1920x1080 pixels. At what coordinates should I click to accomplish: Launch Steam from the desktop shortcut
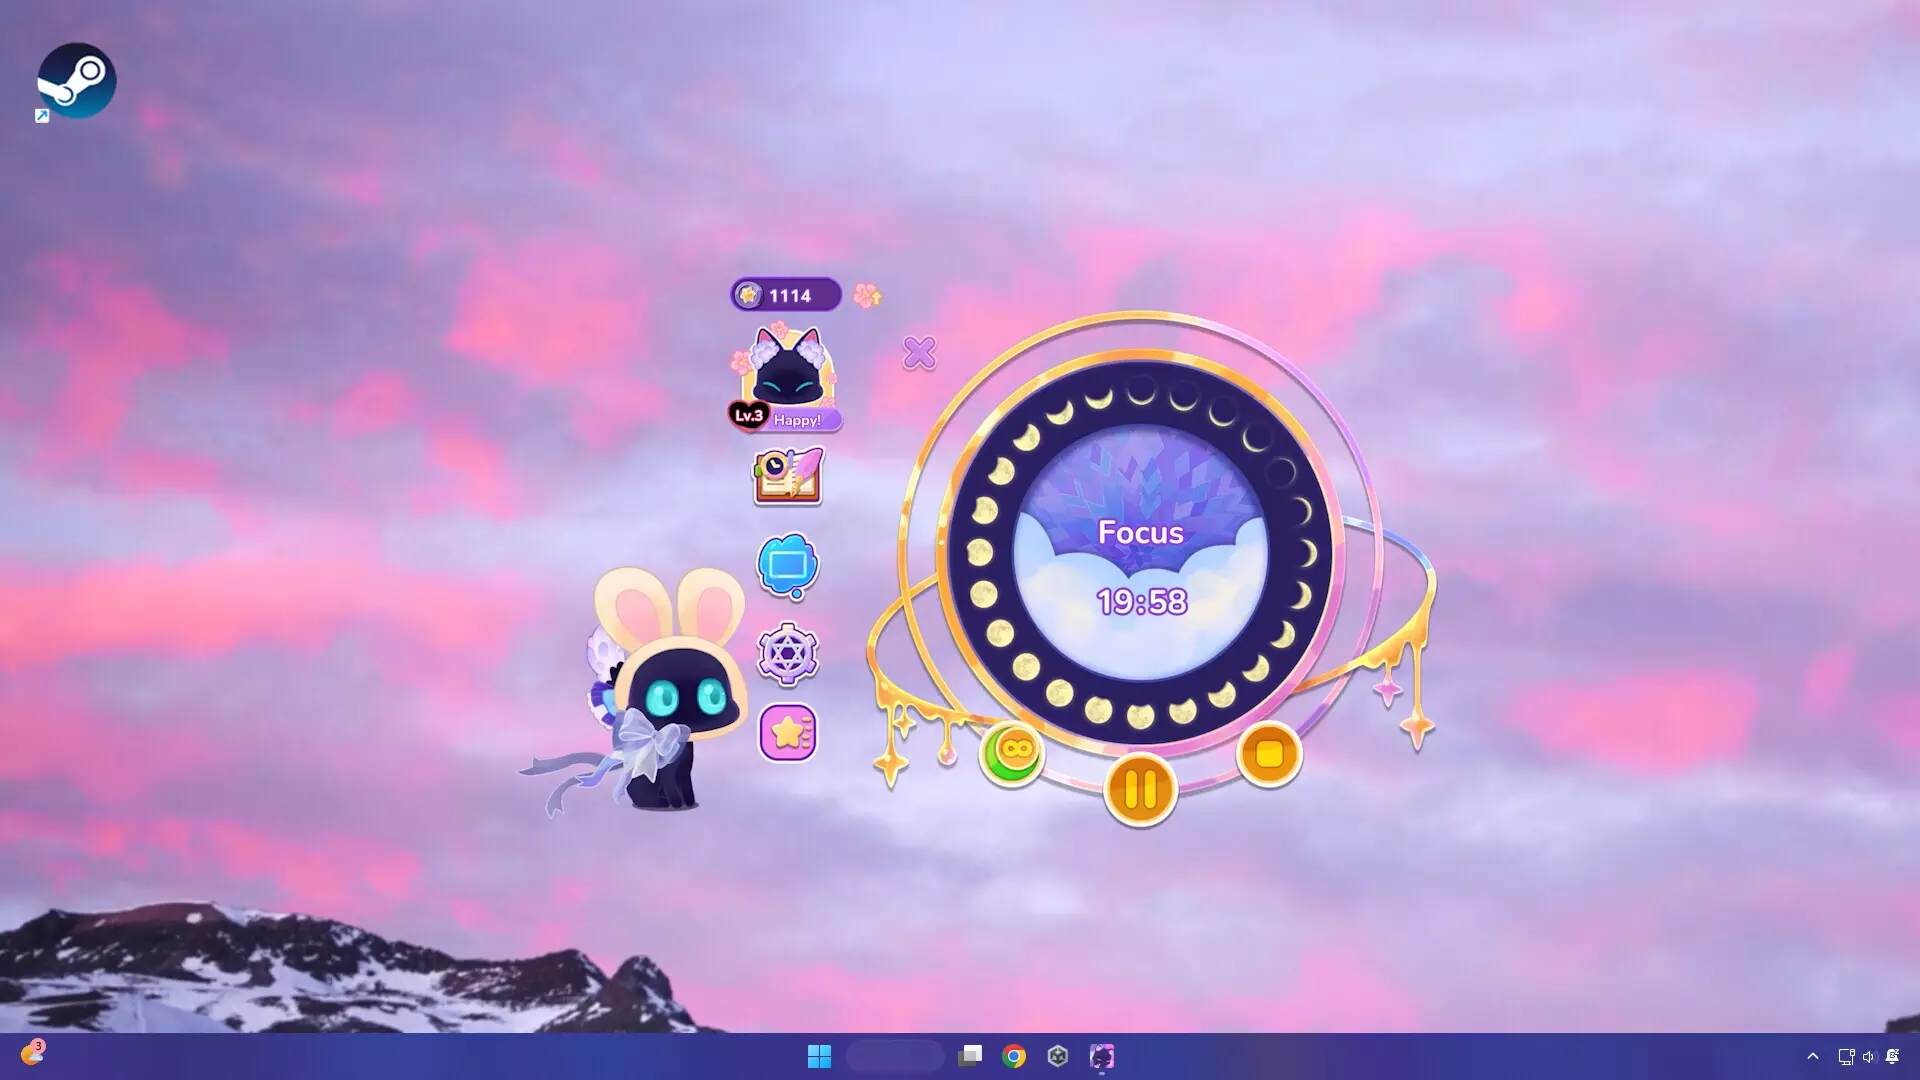click(75, 80)
